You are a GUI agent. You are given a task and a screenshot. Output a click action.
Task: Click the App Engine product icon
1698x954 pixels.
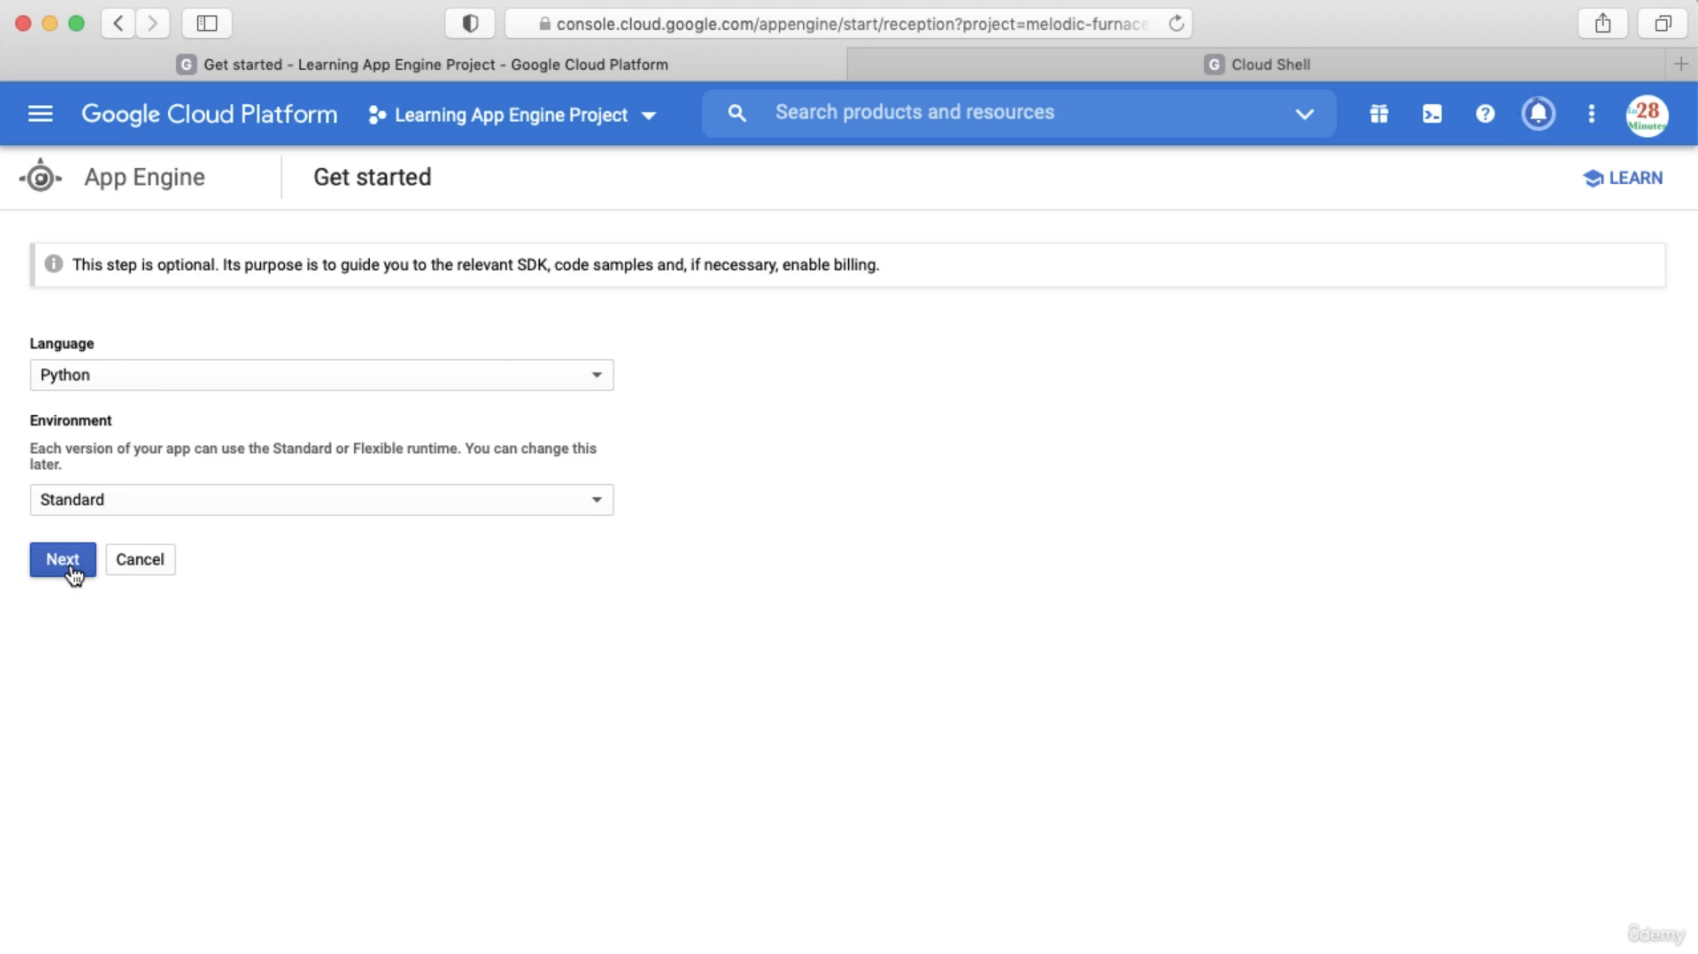(x=40, y=176)
